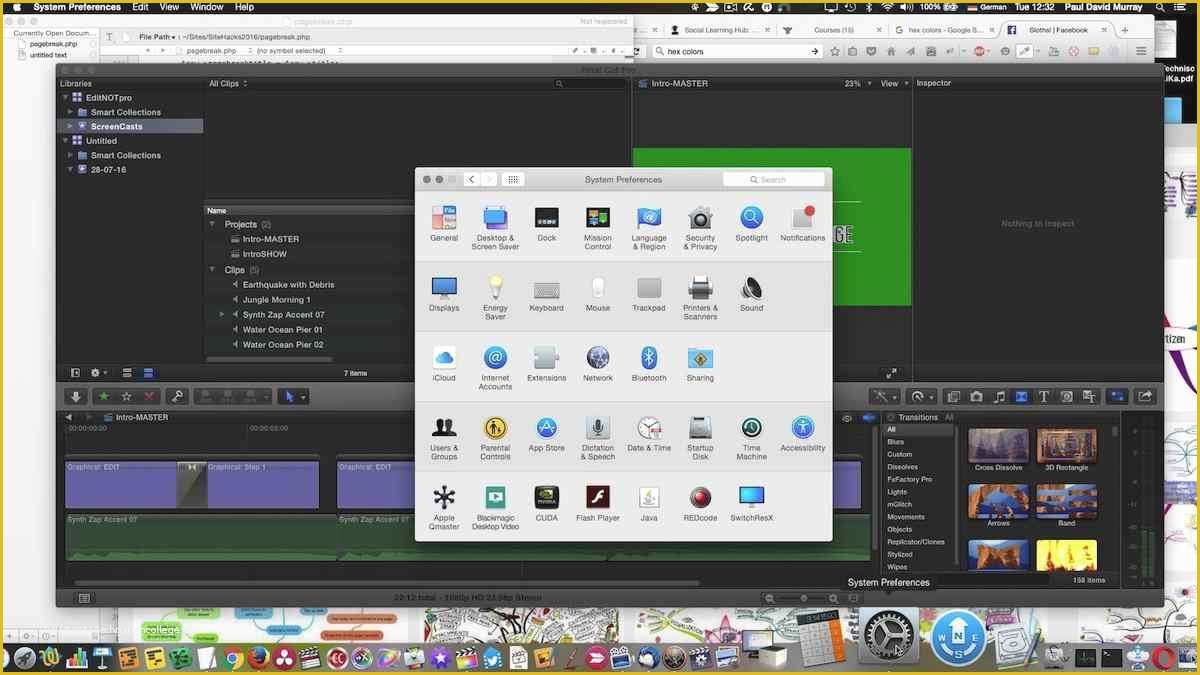This screenshot has height=675, width=1200.
Task: Open Blackmagic Desktop Video pane
Action: [x=495, y=508]
